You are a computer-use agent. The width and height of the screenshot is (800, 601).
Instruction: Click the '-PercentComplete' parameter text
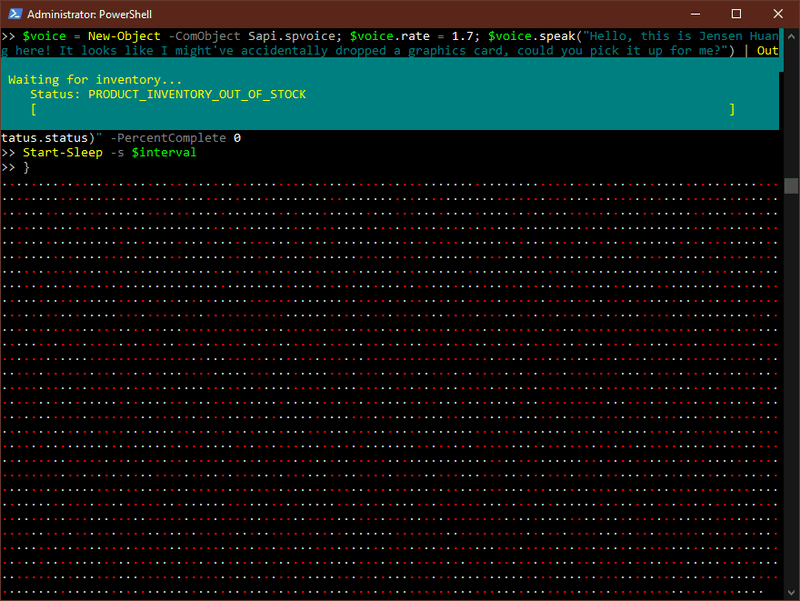[168, 138]
